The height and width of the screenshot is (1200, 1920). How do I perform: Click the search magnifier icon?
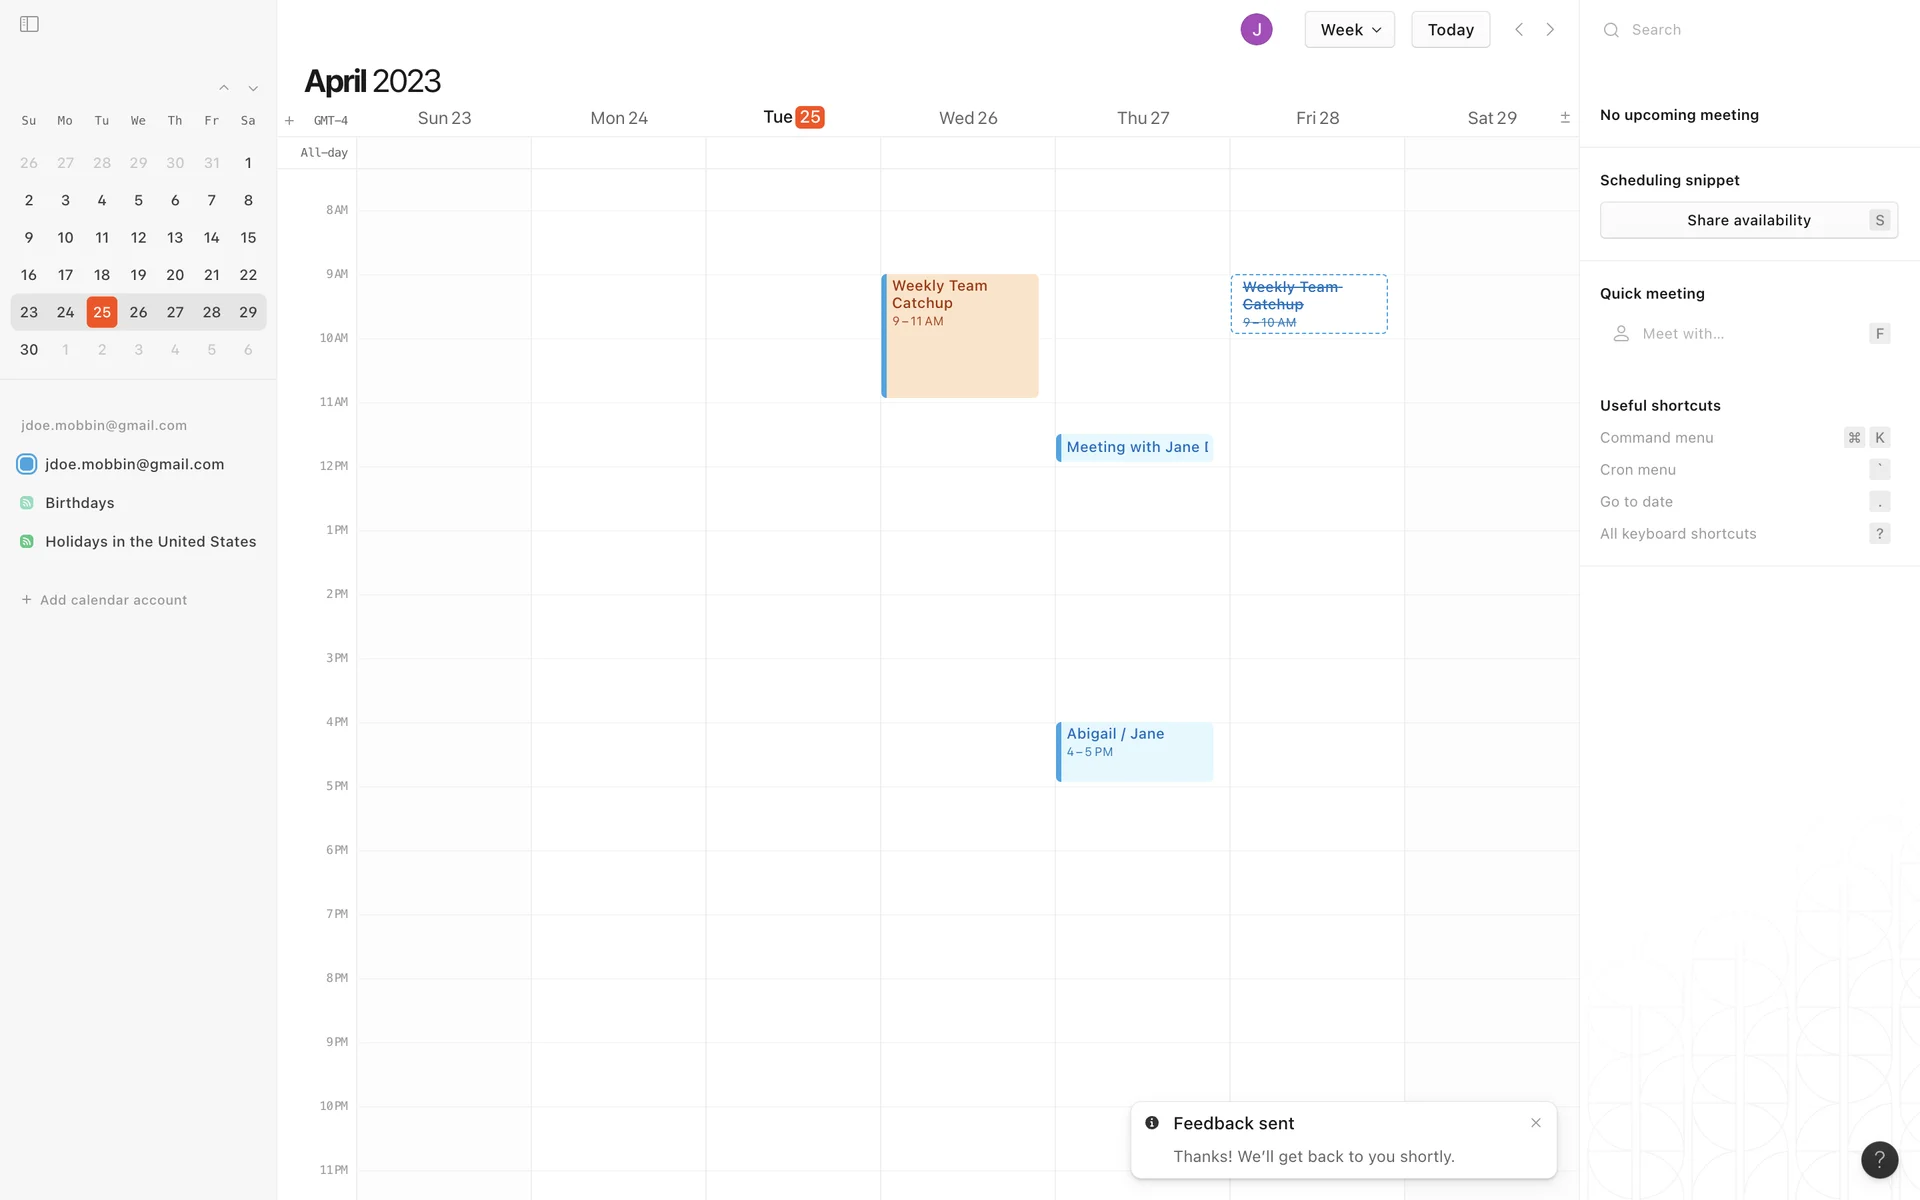click(1611, 30)
